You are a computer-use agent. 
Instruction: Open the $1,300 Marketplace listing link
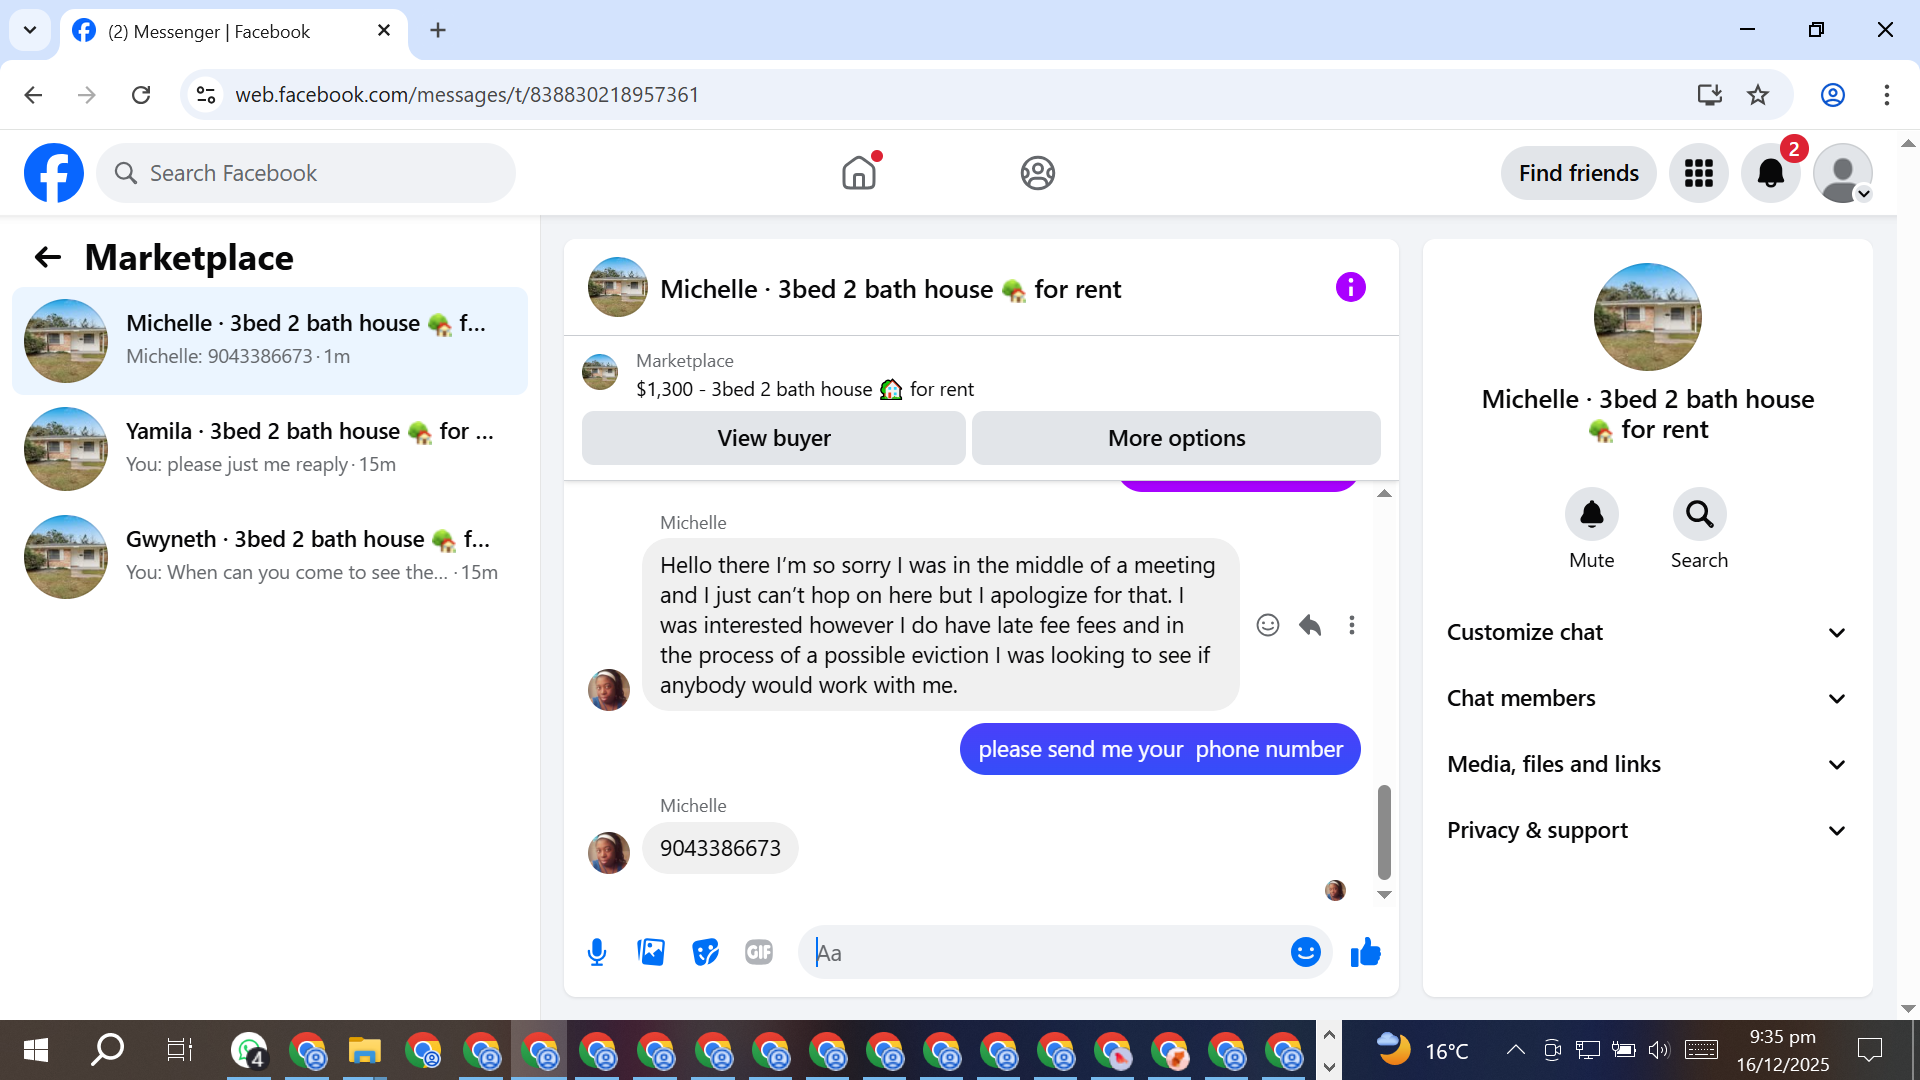coord(805,389)
